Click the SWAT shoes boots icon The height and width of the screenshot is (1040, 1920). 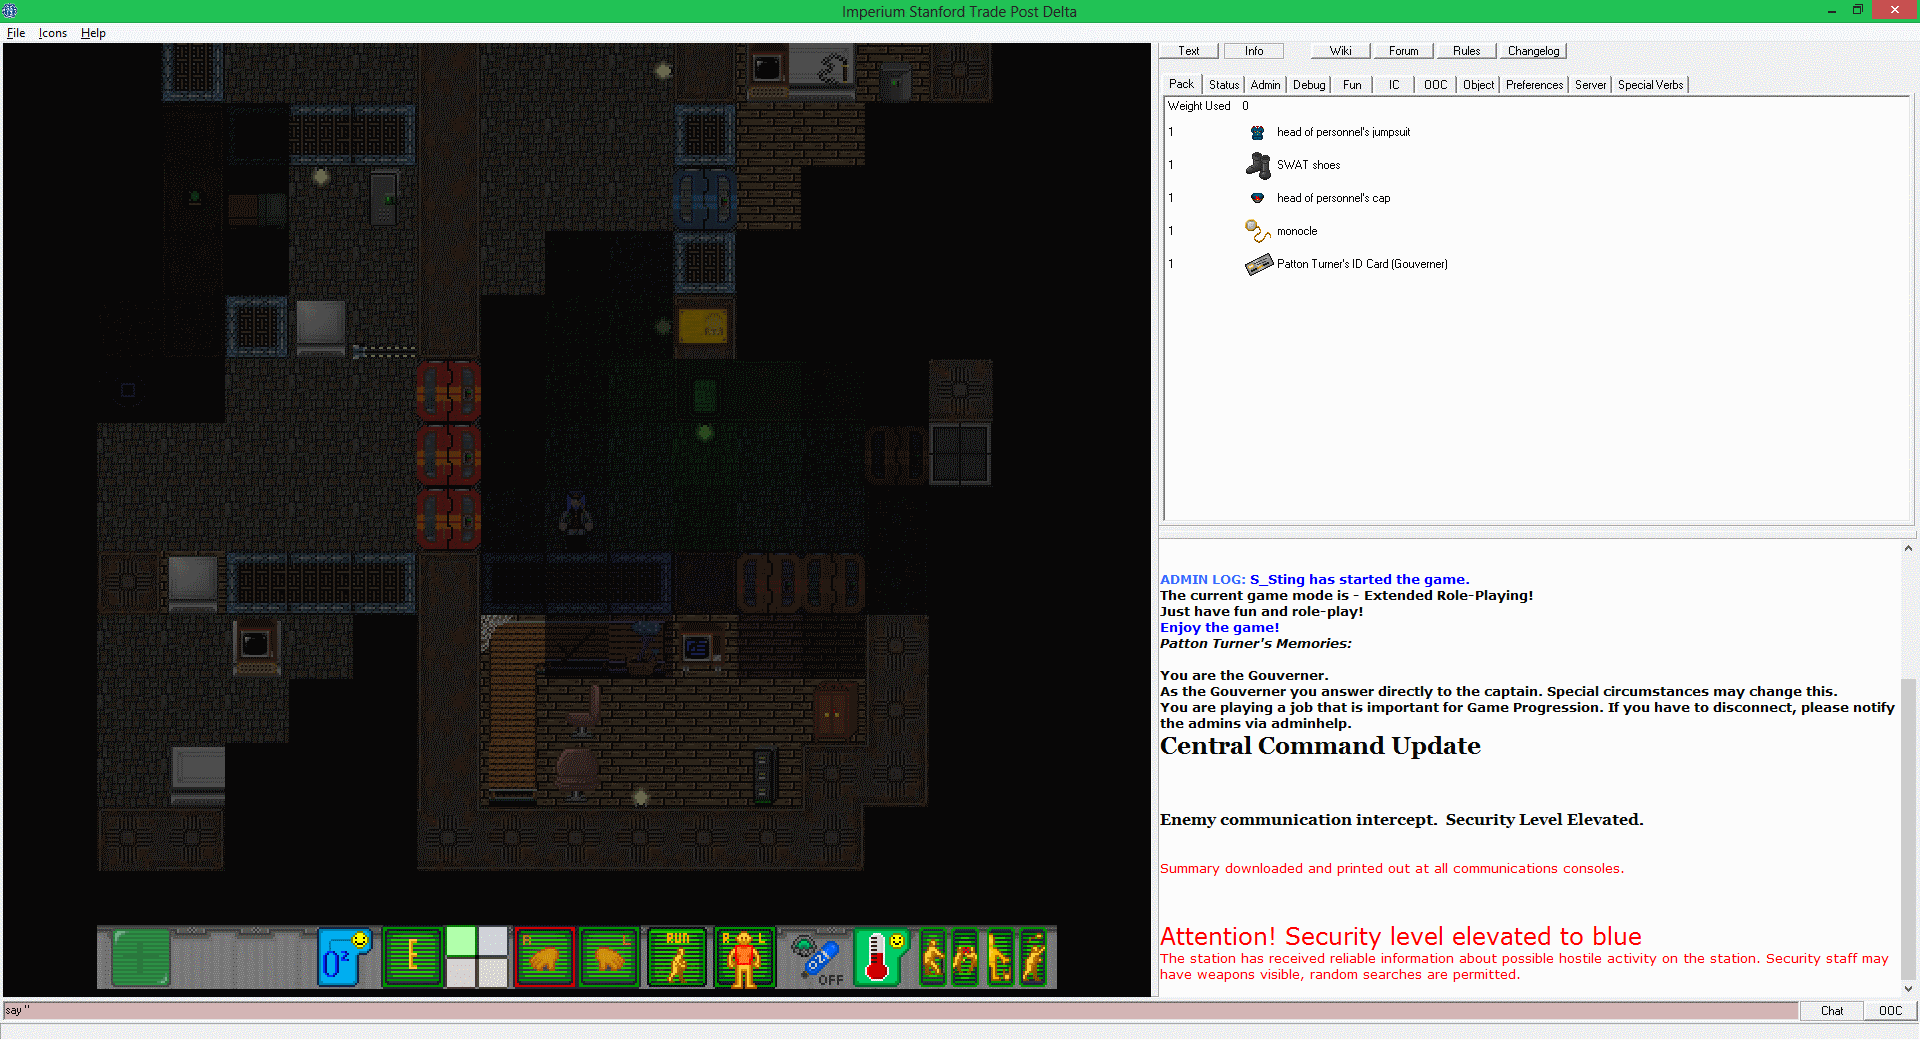[1258, 165]
